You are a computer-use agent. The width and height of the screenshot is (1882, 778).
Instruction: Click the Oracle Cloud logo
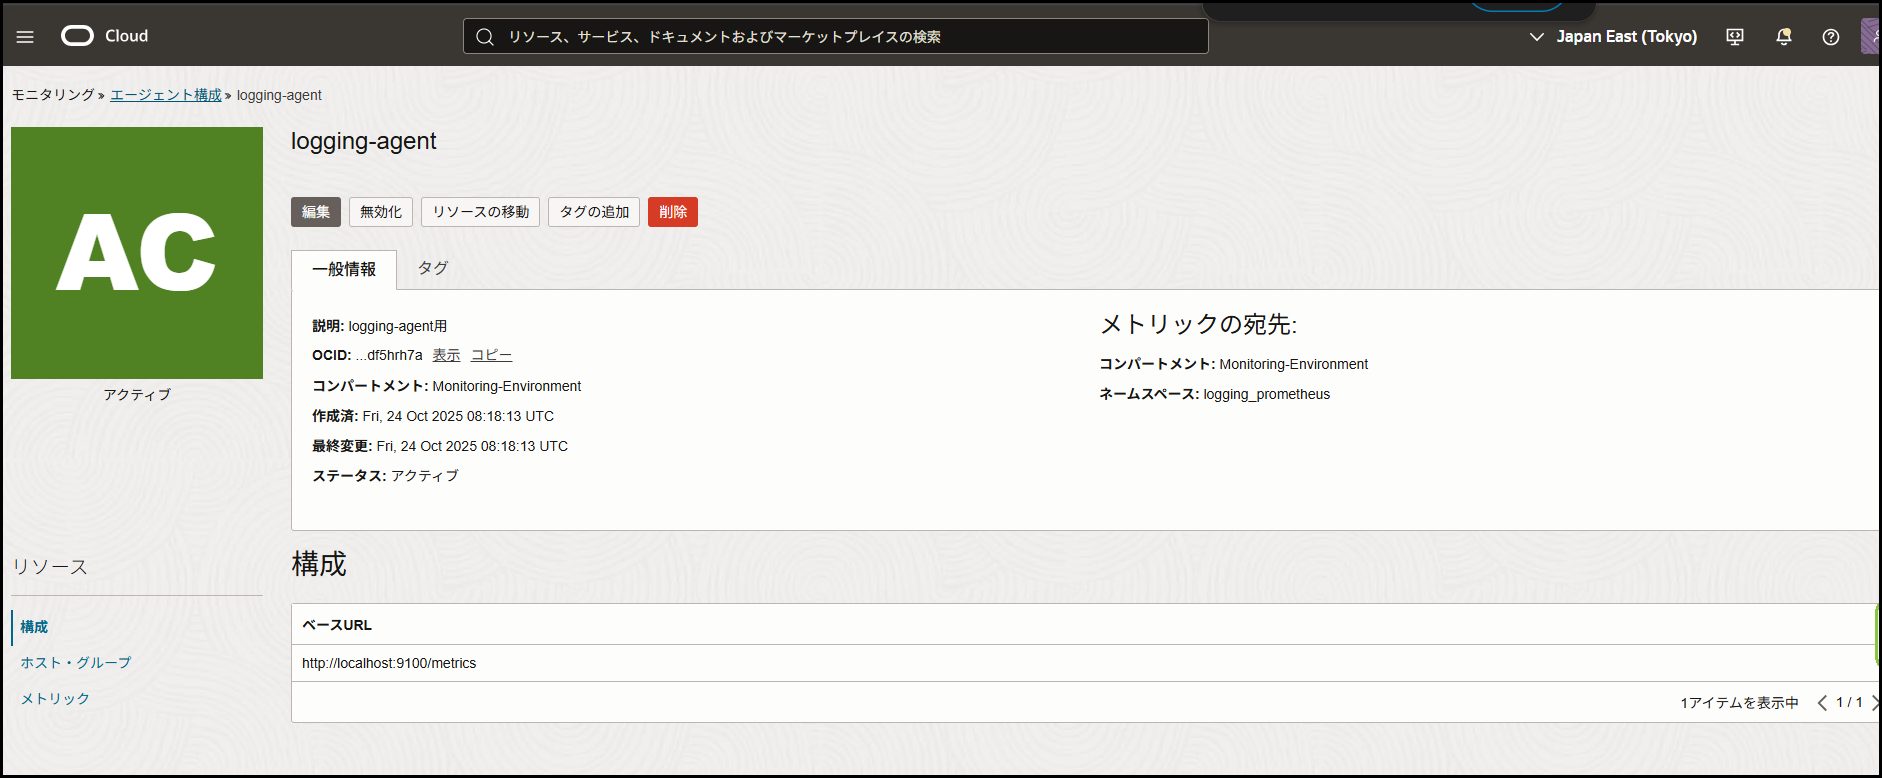coord(105,36)
